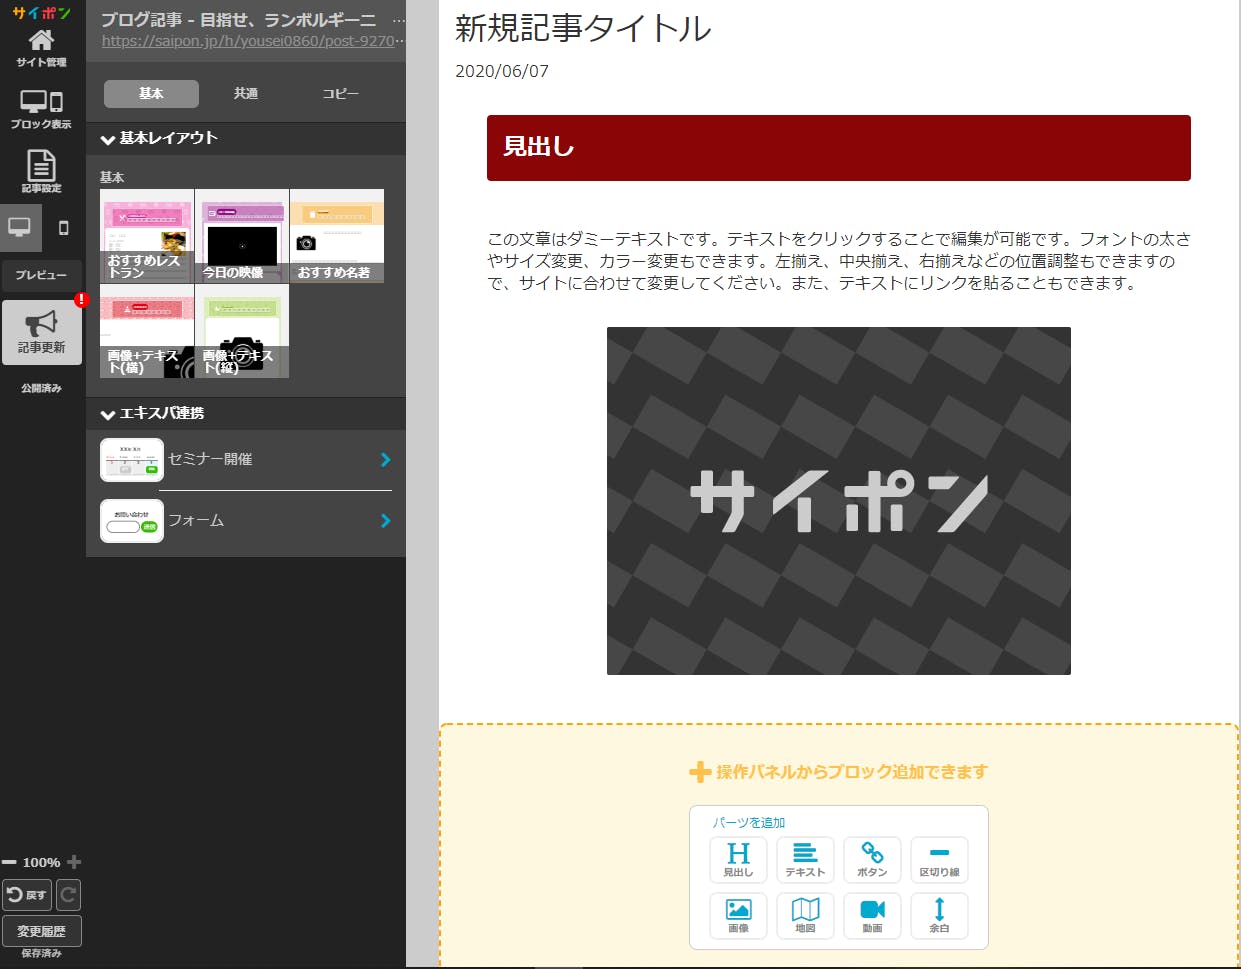Click the 記事更新 megaphone button
Viewport: 1241px width, 969px height.
click(42, 332)
